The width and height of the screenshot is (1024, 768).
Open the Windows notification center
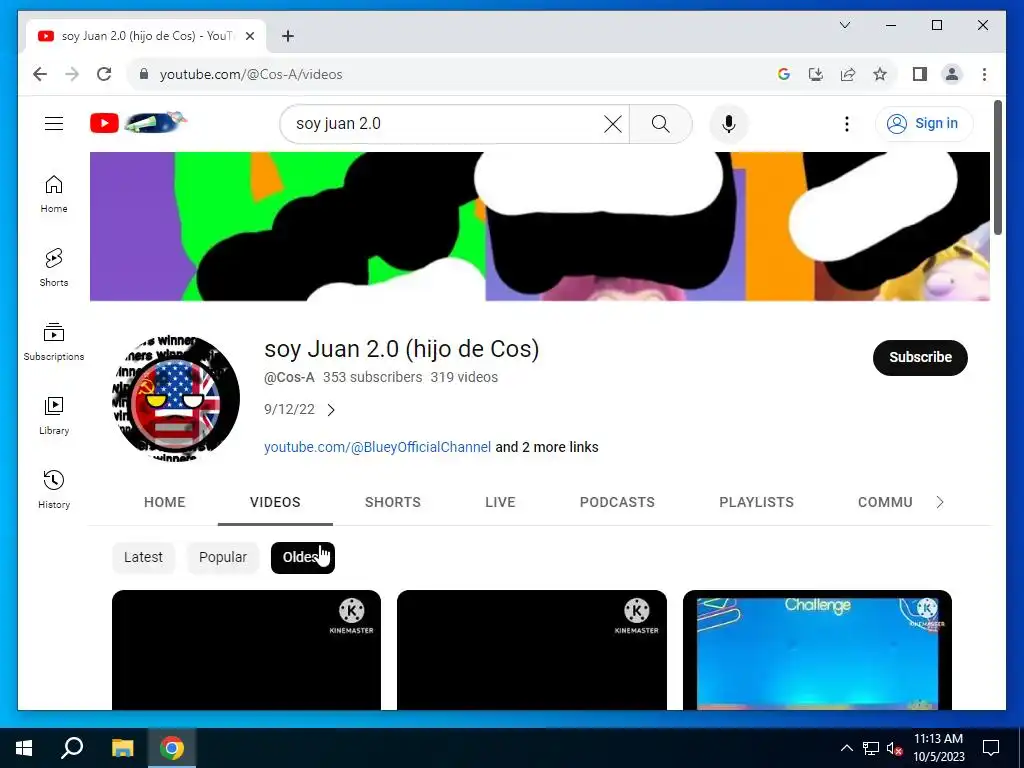point(991,748)
